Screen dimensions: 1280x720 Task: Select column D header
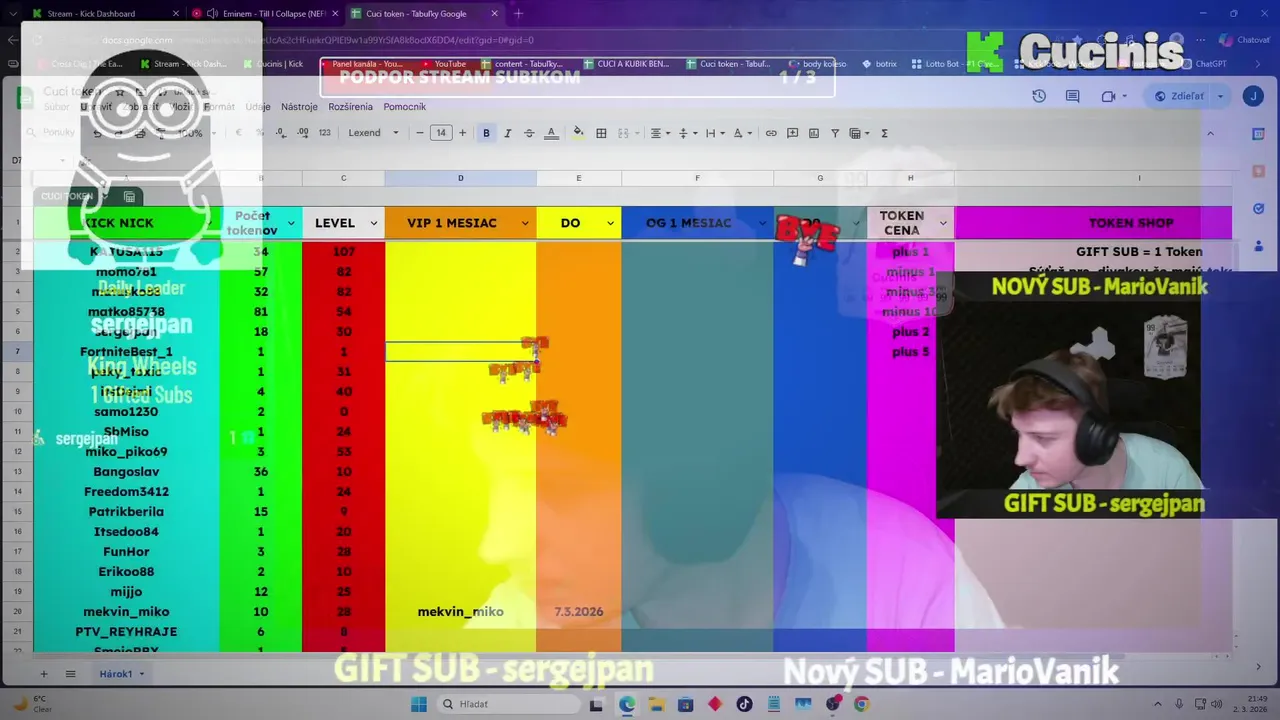(x=460, y=178)
